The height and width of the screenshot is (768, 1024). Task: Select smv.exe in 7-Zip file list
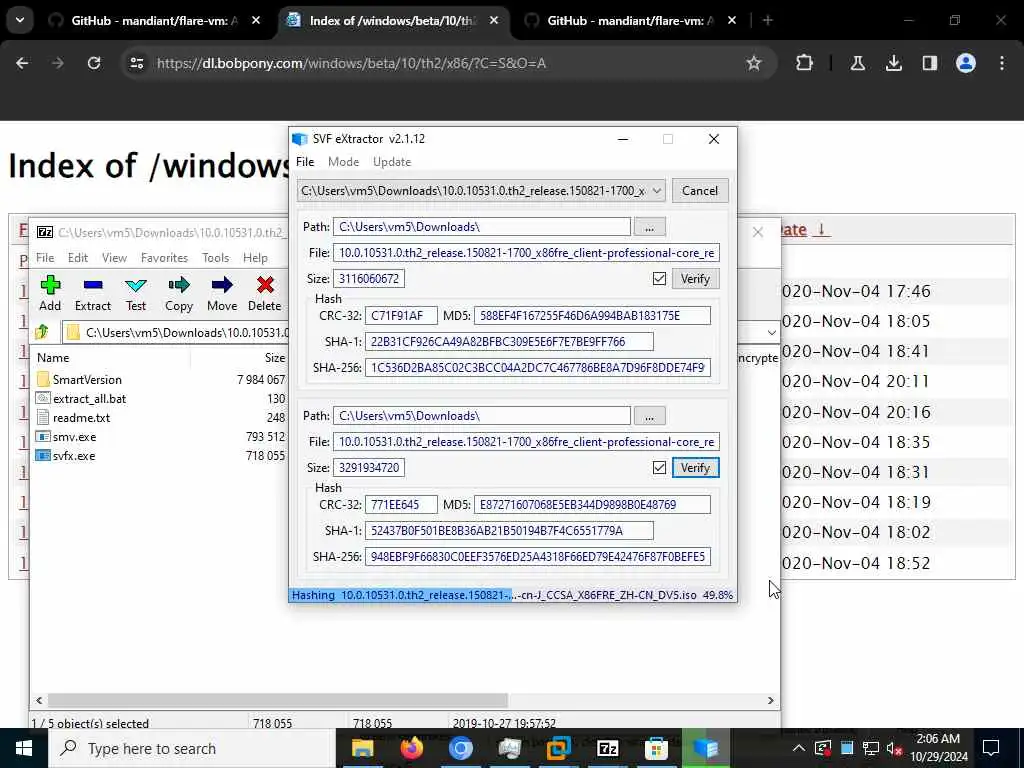(74, 436)
